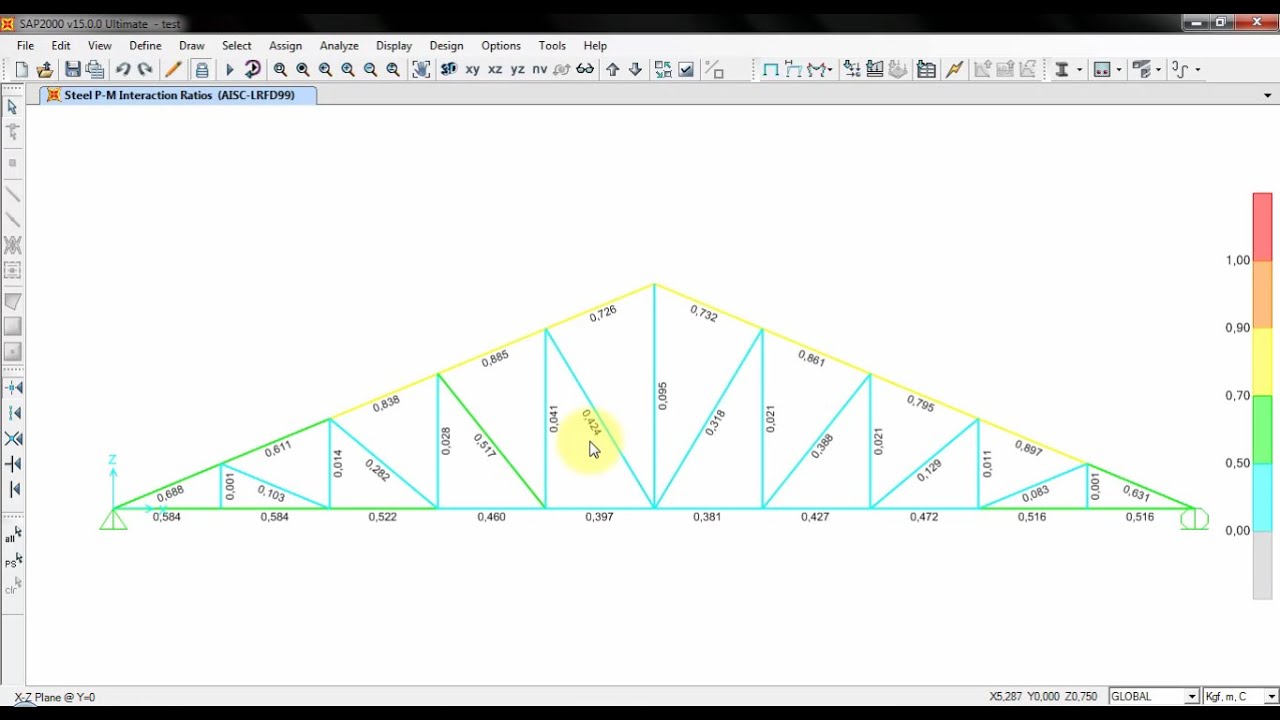Toggle the Lock/Unlock Model padlock icon
Viewport: 1280px width, 720px height.
click(202, 69)
